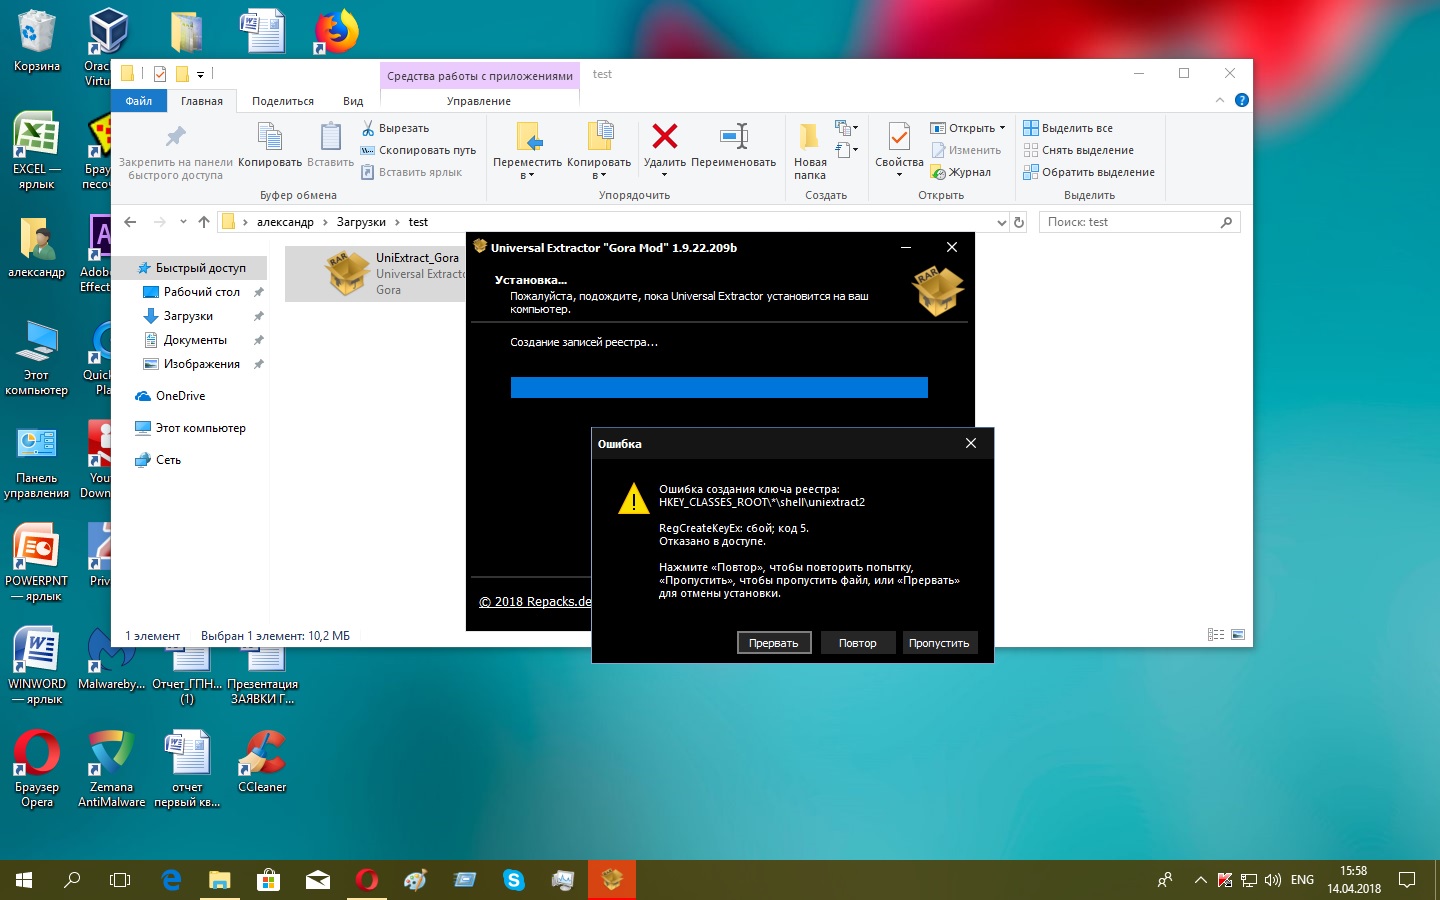The height and width of the screenshot is (900, 1440).
Task: Click the blue installation progress bar
Action: pyautogui.click(x=718, y=388)
